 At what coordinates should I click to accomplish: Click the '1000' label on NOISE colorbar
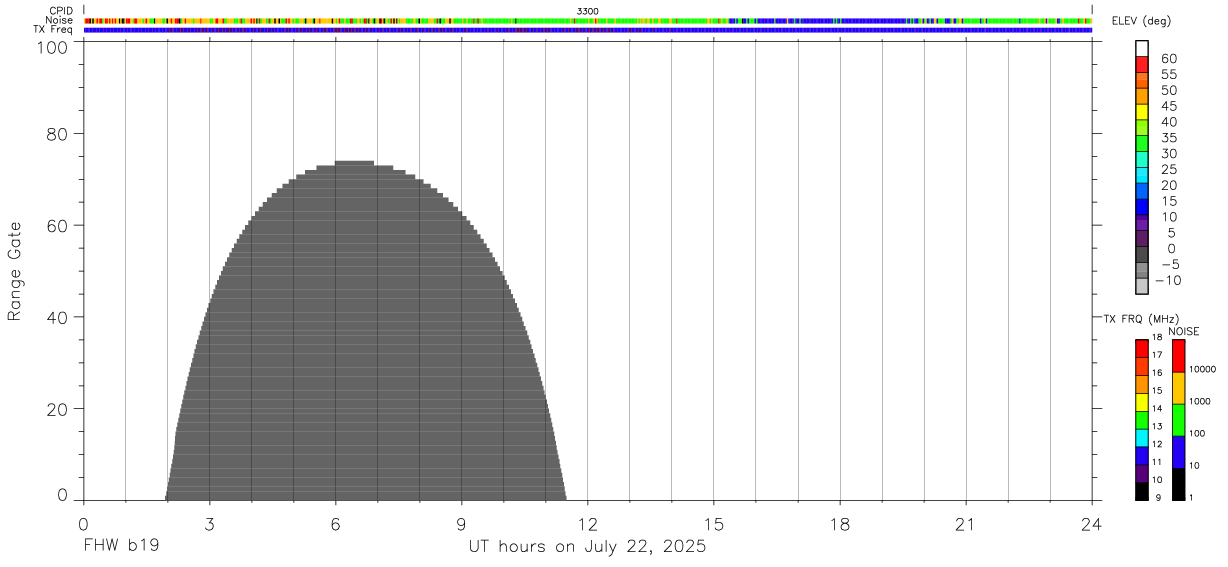[1200, 401]
